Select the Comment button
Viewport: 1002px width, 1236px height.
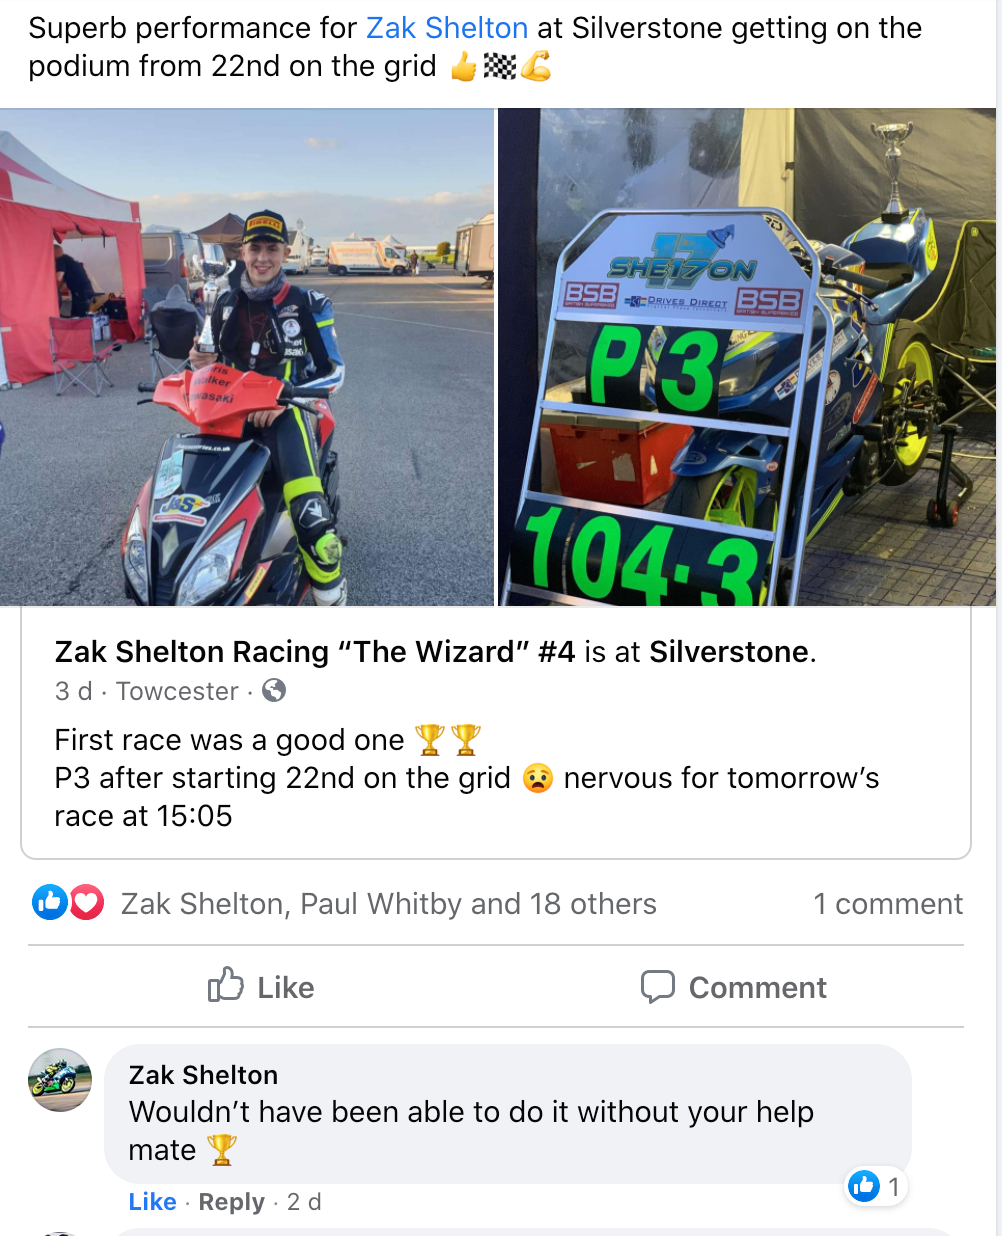click(x=733, y=987)
